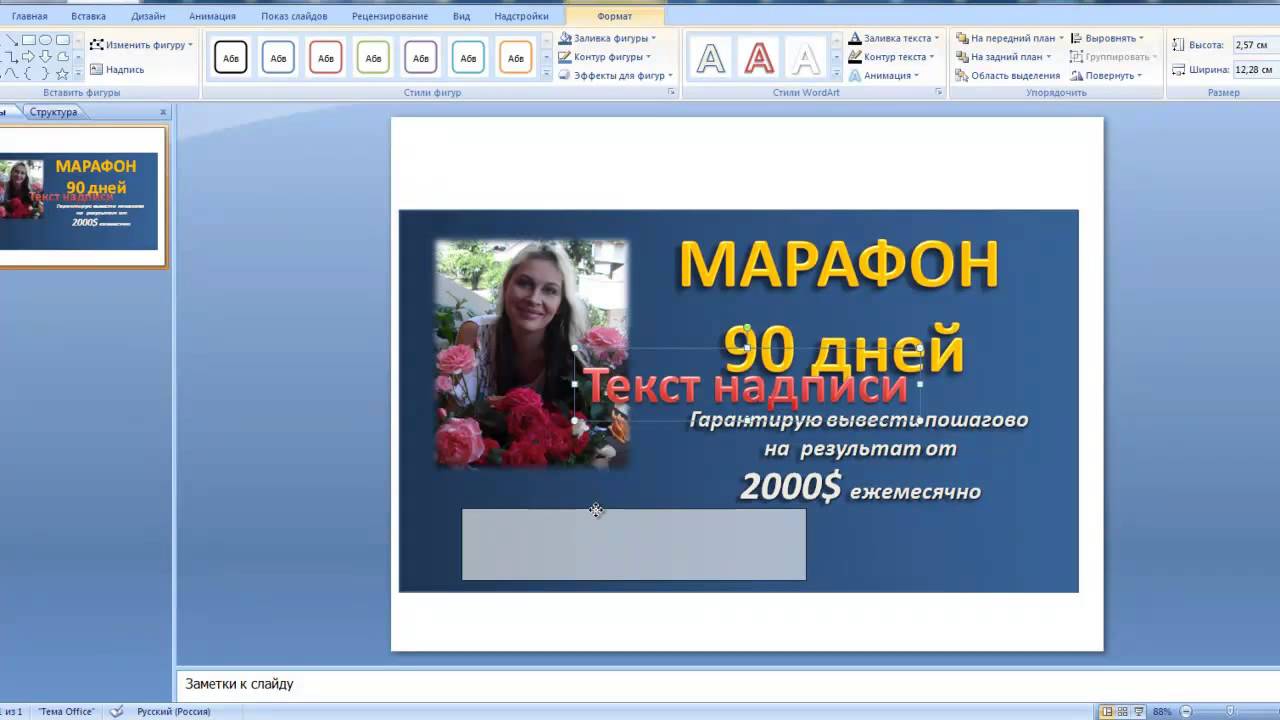Start slideshow from status bar icon
Image resolution: width=1280 pixels, height=720 pixels.
[1137, 712]
